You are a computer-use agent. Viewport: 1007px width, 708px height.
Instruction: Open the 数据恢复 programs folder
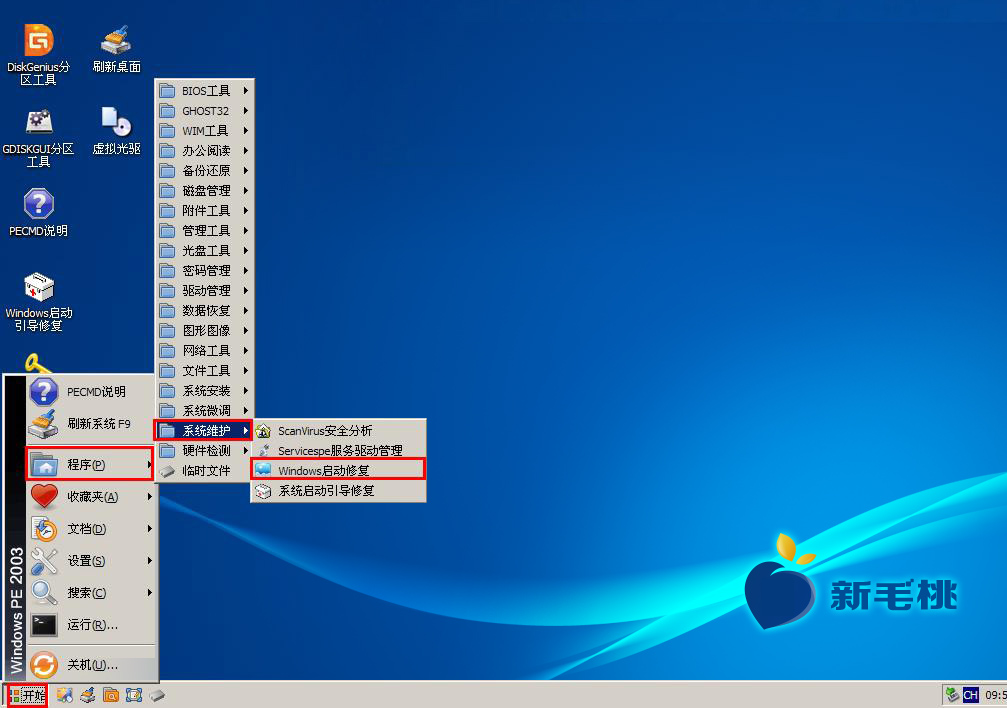coord(205,310)
